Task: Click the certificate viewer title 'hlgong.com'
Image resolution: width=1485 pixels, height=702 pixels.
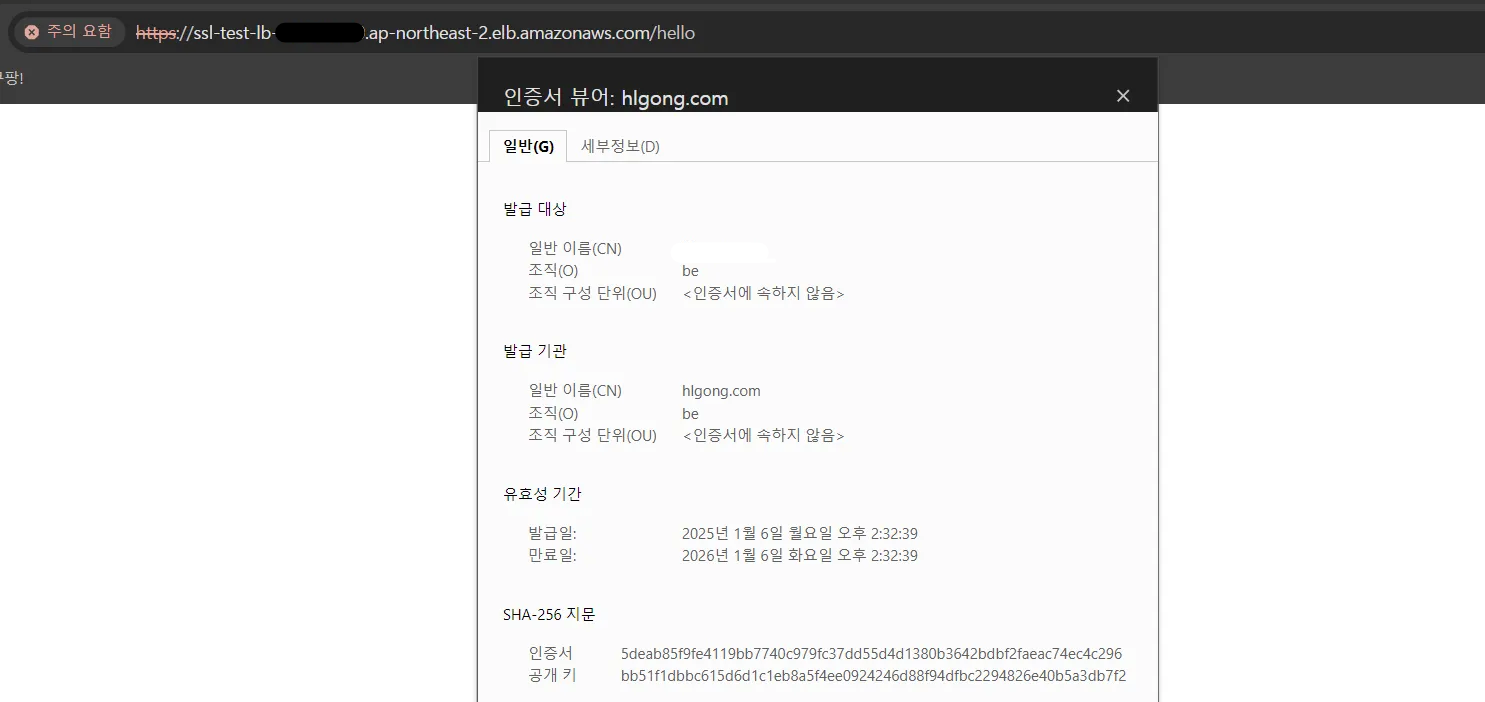Action: coord(675,98)
